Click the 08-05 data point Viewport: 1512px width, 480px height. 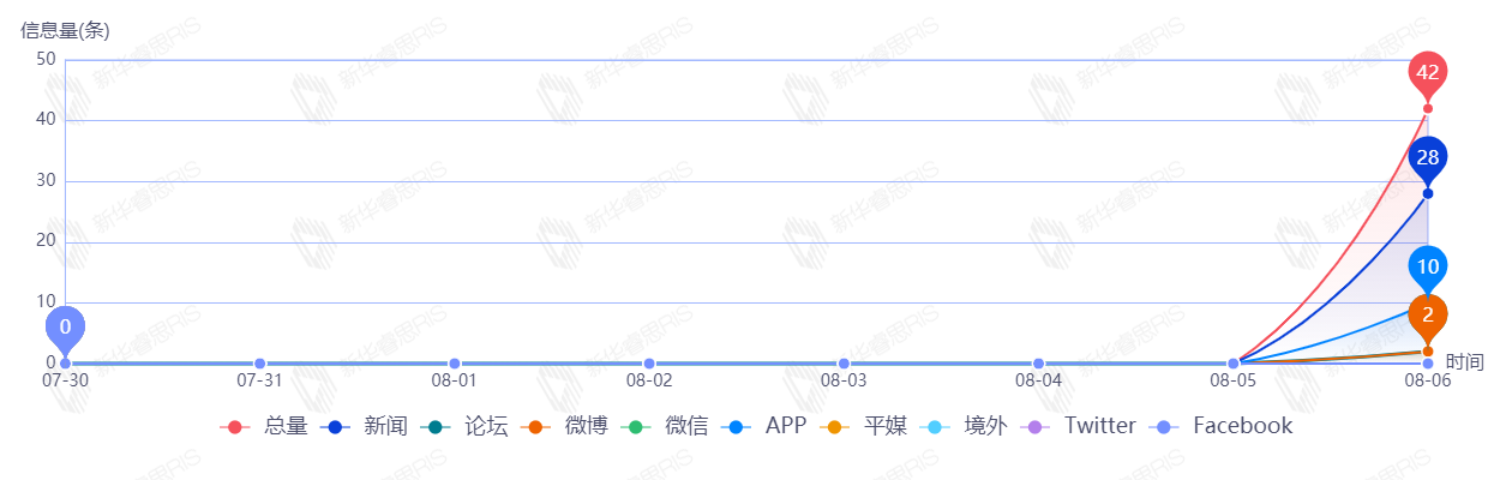click(1233, 363)
